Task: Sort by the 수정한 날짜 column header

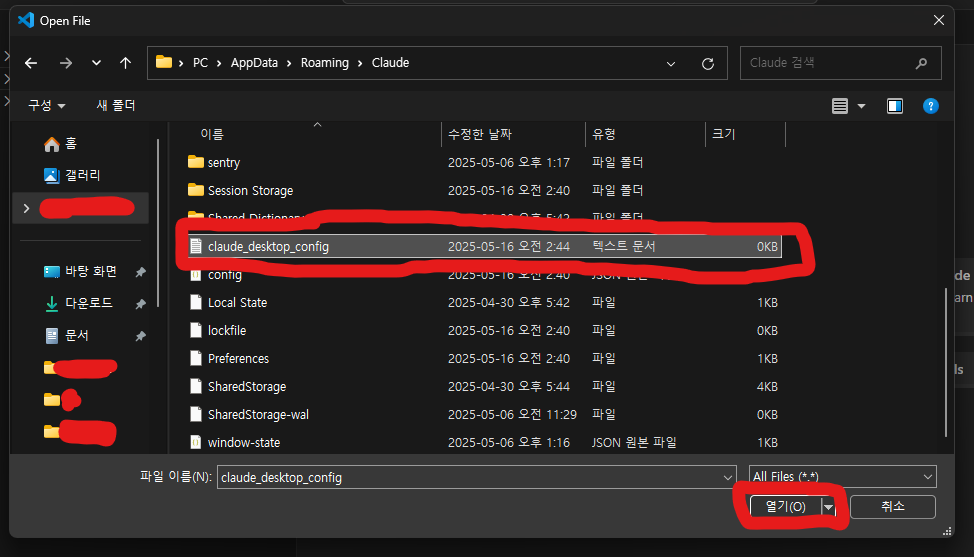Action: coord(480,134)
